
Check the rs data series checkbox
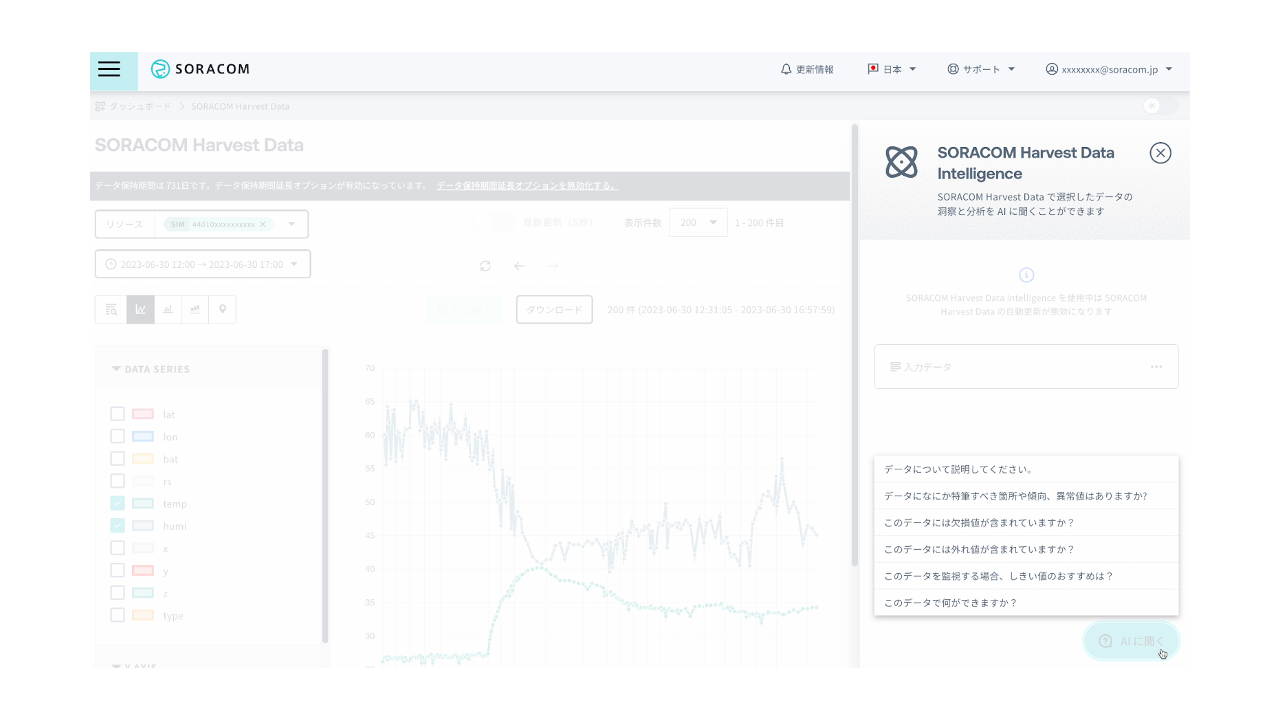tap(118, 481)
